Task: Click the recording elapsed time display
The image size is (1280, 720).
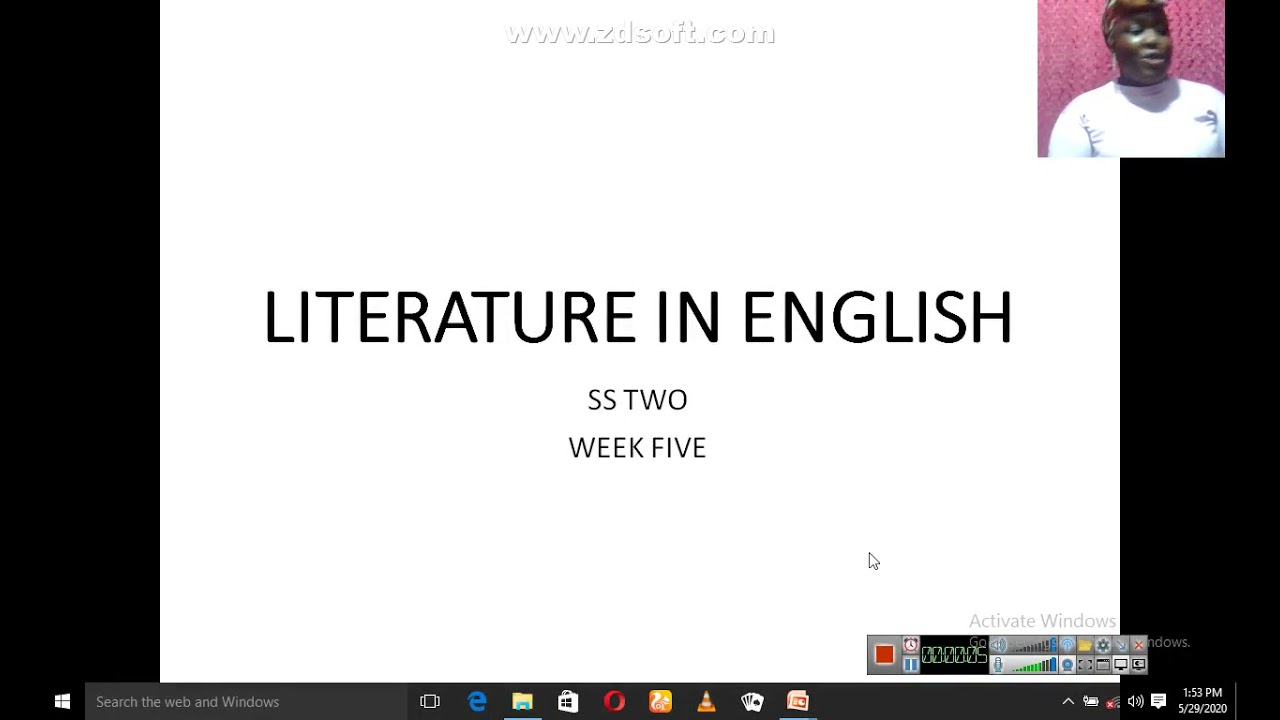Action: tap(954, 655)
